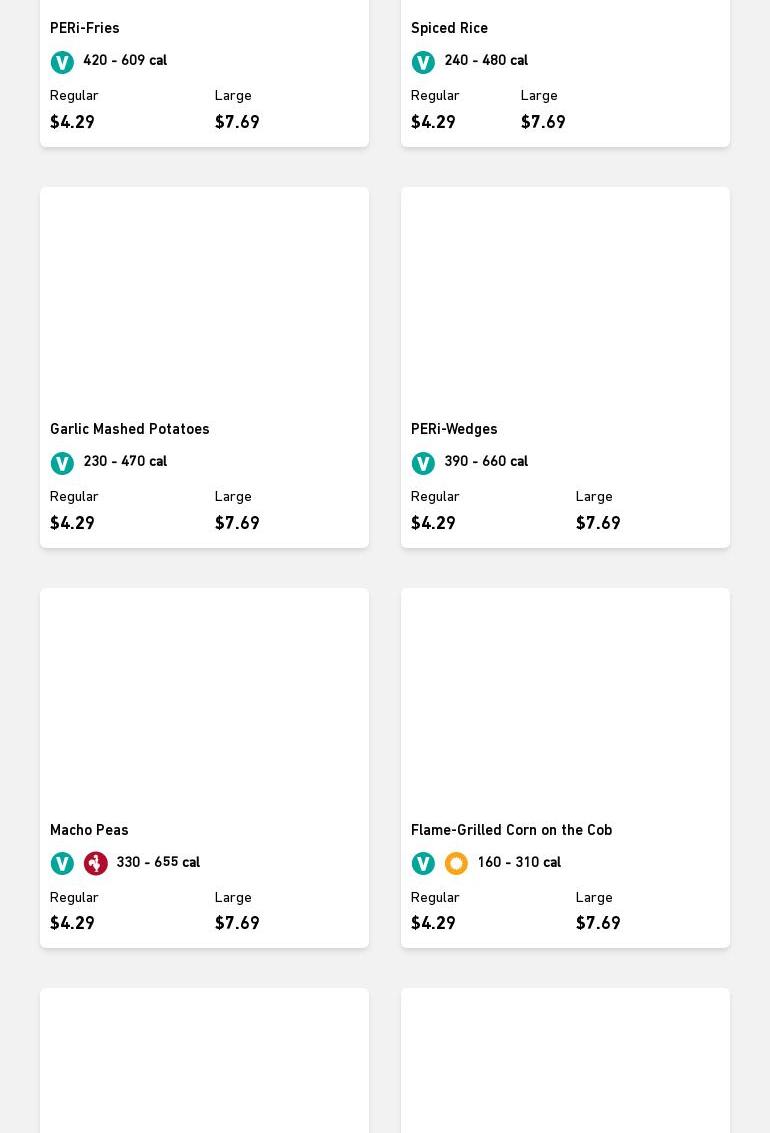Choose the Large $7.69 PERi-Fries price

pyautogui.click(x=237, y=122)
